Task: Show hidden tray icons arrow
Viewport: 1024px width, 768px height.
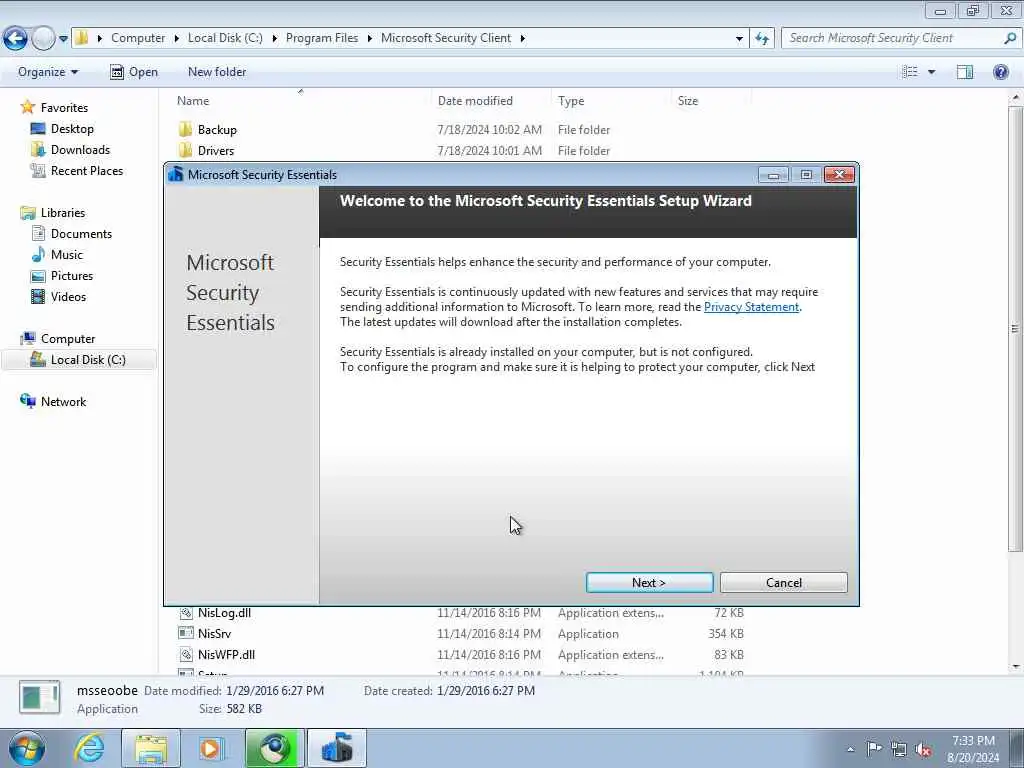Action: click(x=850, y=749)
